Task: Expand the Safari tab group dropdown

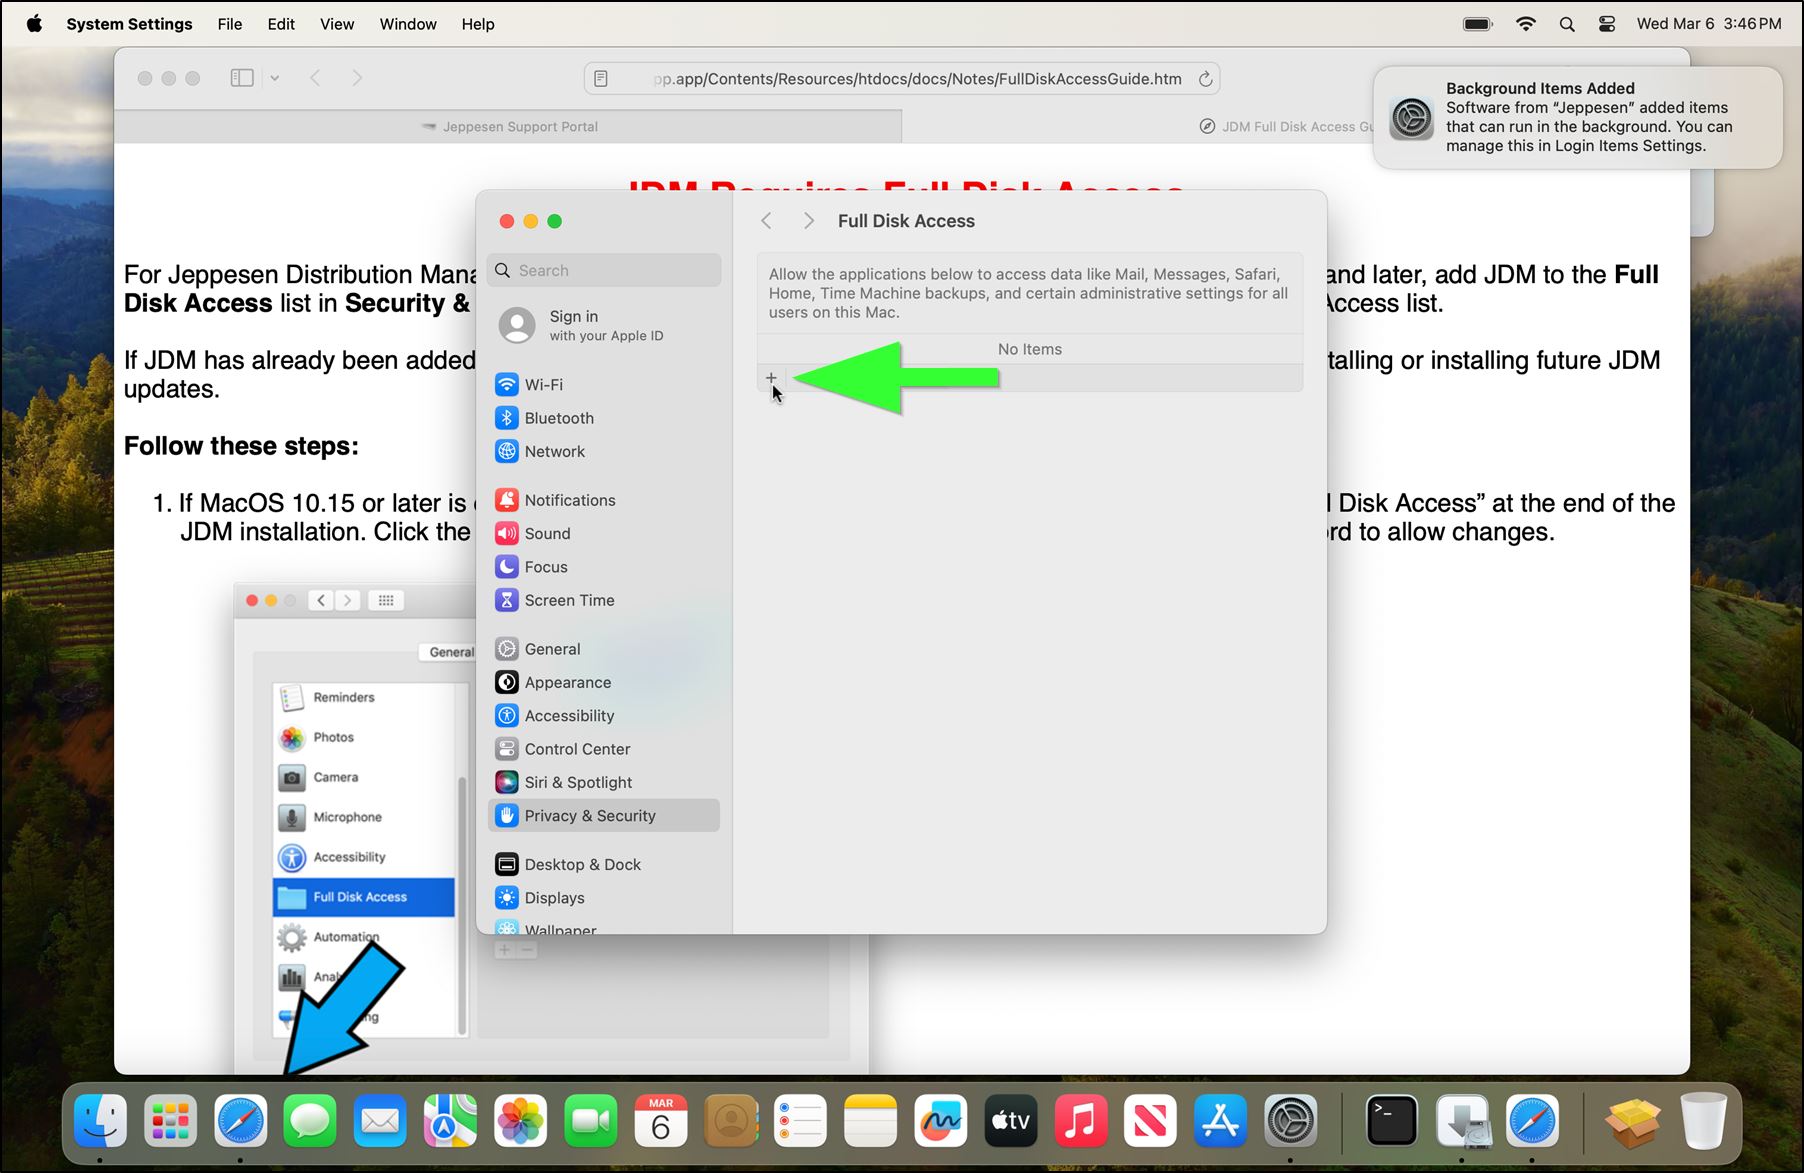Action: point(275,78)
